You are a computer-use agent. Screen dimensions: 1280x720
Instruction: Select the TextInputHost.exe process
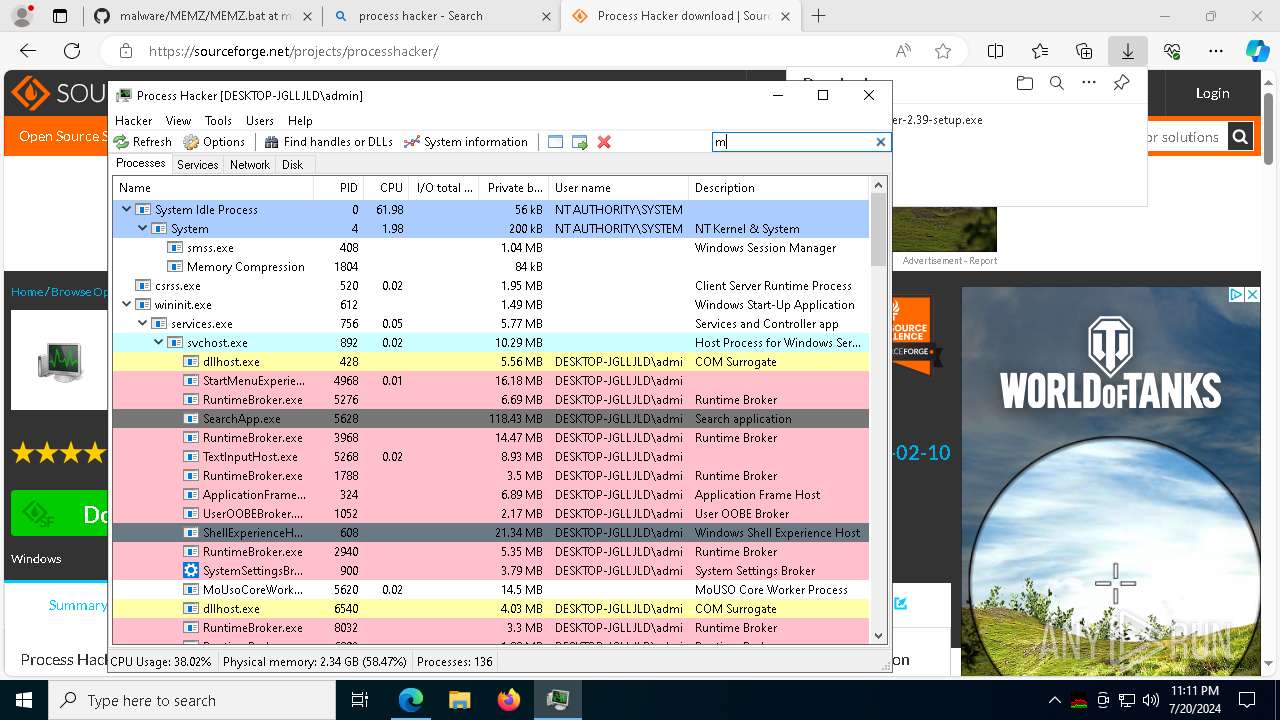click(491, 457)
